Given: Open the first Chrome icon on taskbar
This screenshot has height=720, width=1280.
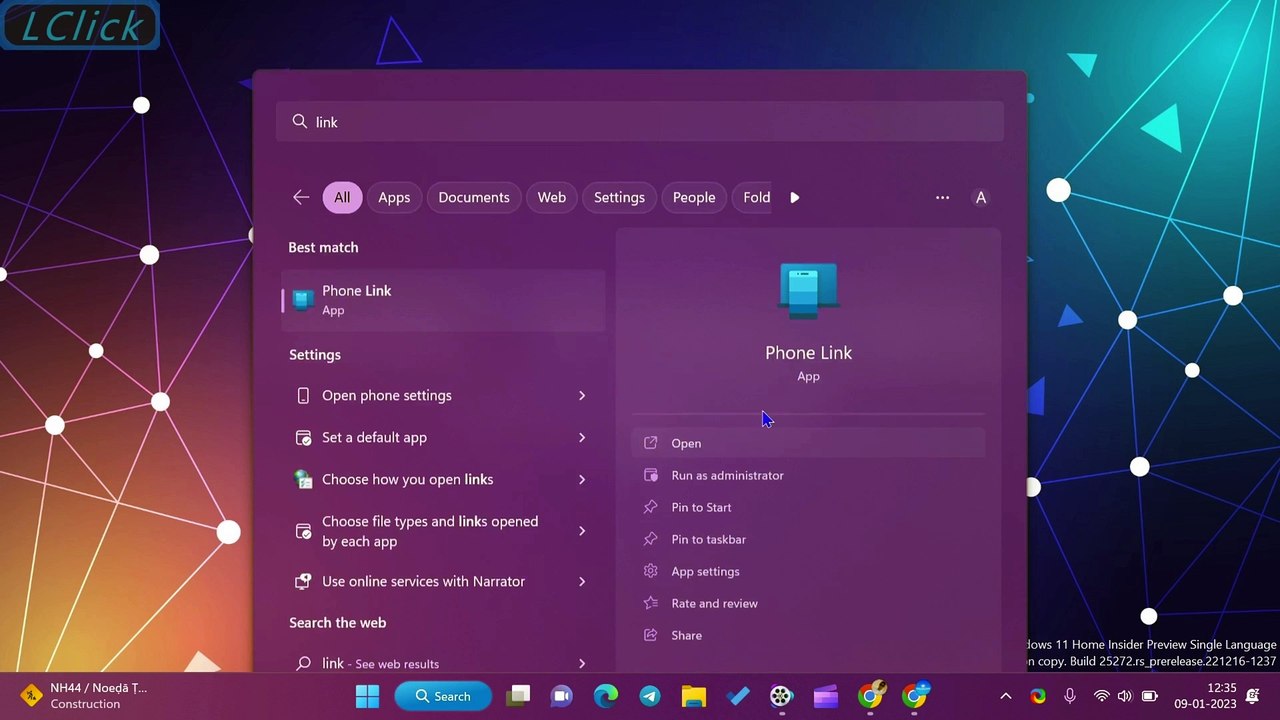Looking at the screenshot, I should pyautogui.click(x=870, y=696).
